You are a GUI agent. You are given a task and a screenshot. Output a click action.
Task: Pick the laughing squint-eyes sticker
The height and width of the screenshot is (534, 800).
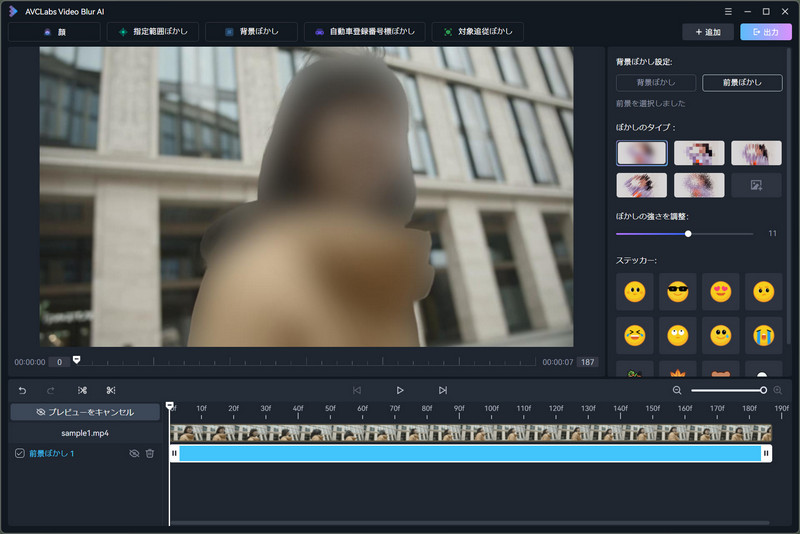(x=635, y=336)
